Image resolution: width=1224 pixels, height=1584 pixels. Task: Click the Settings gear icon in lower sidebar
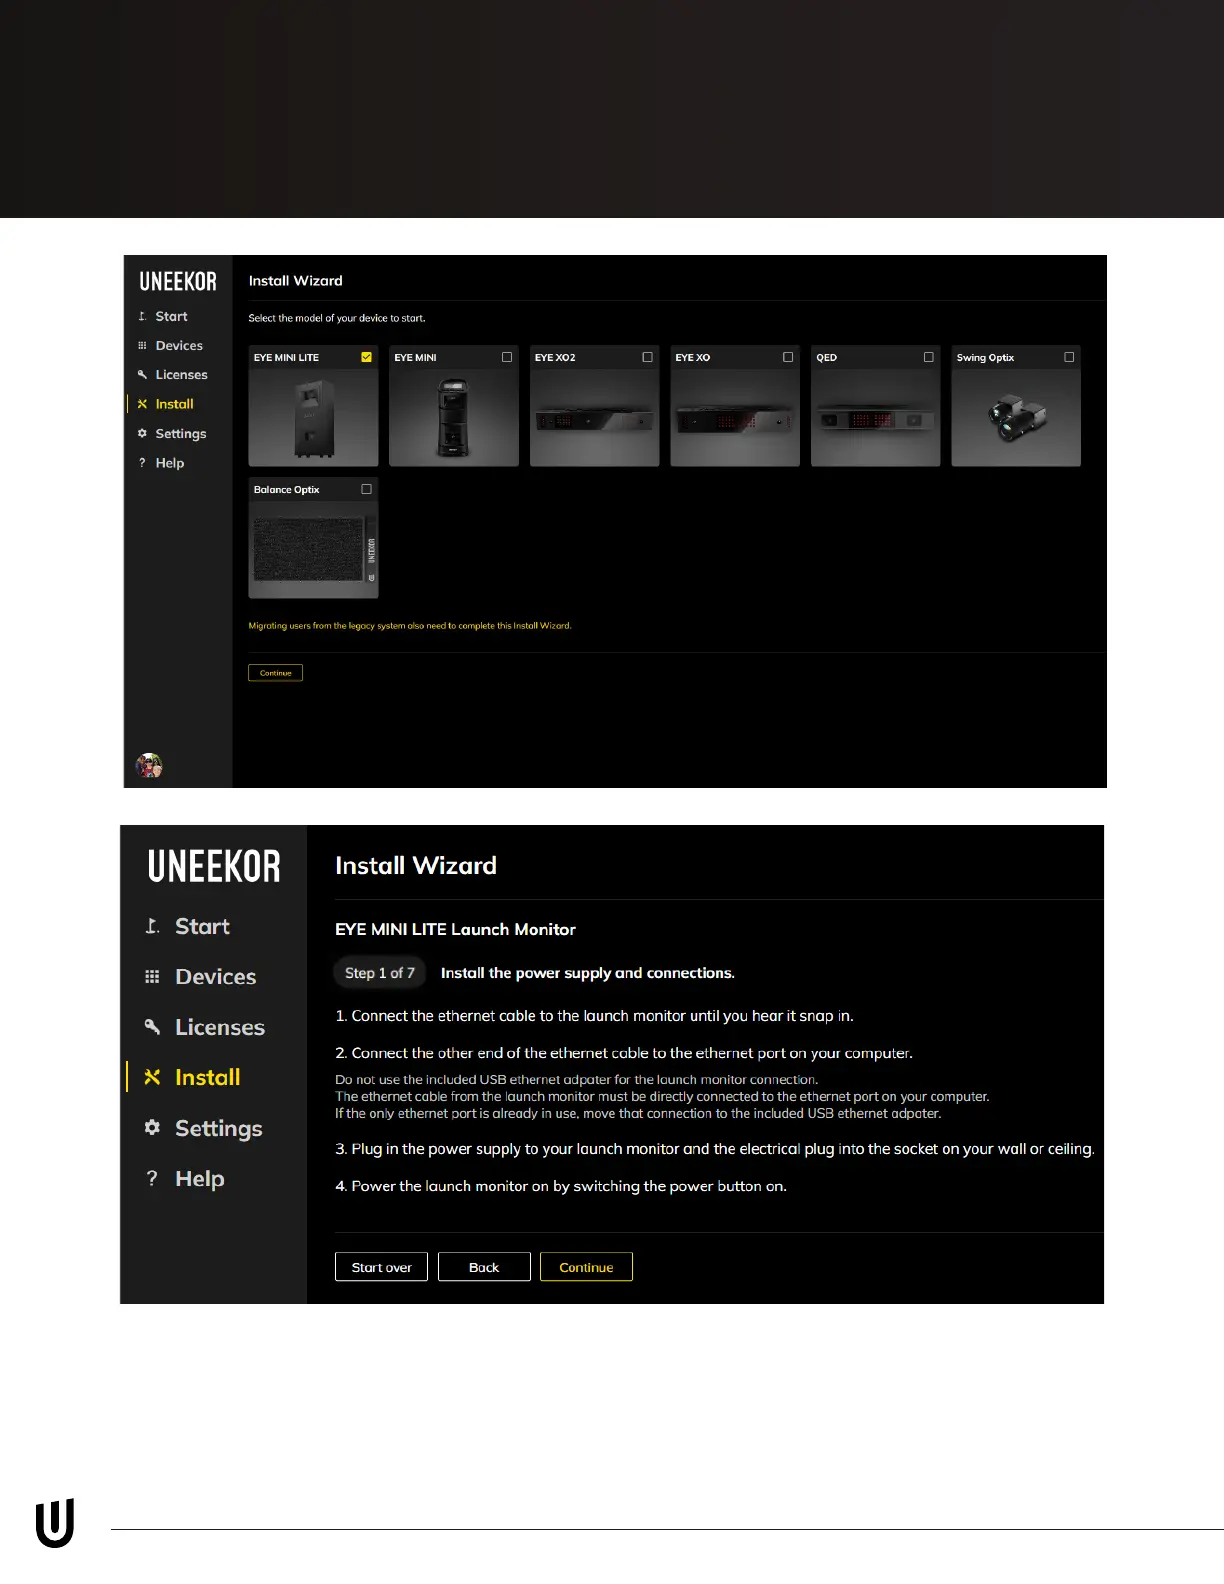click(152, 1128)
